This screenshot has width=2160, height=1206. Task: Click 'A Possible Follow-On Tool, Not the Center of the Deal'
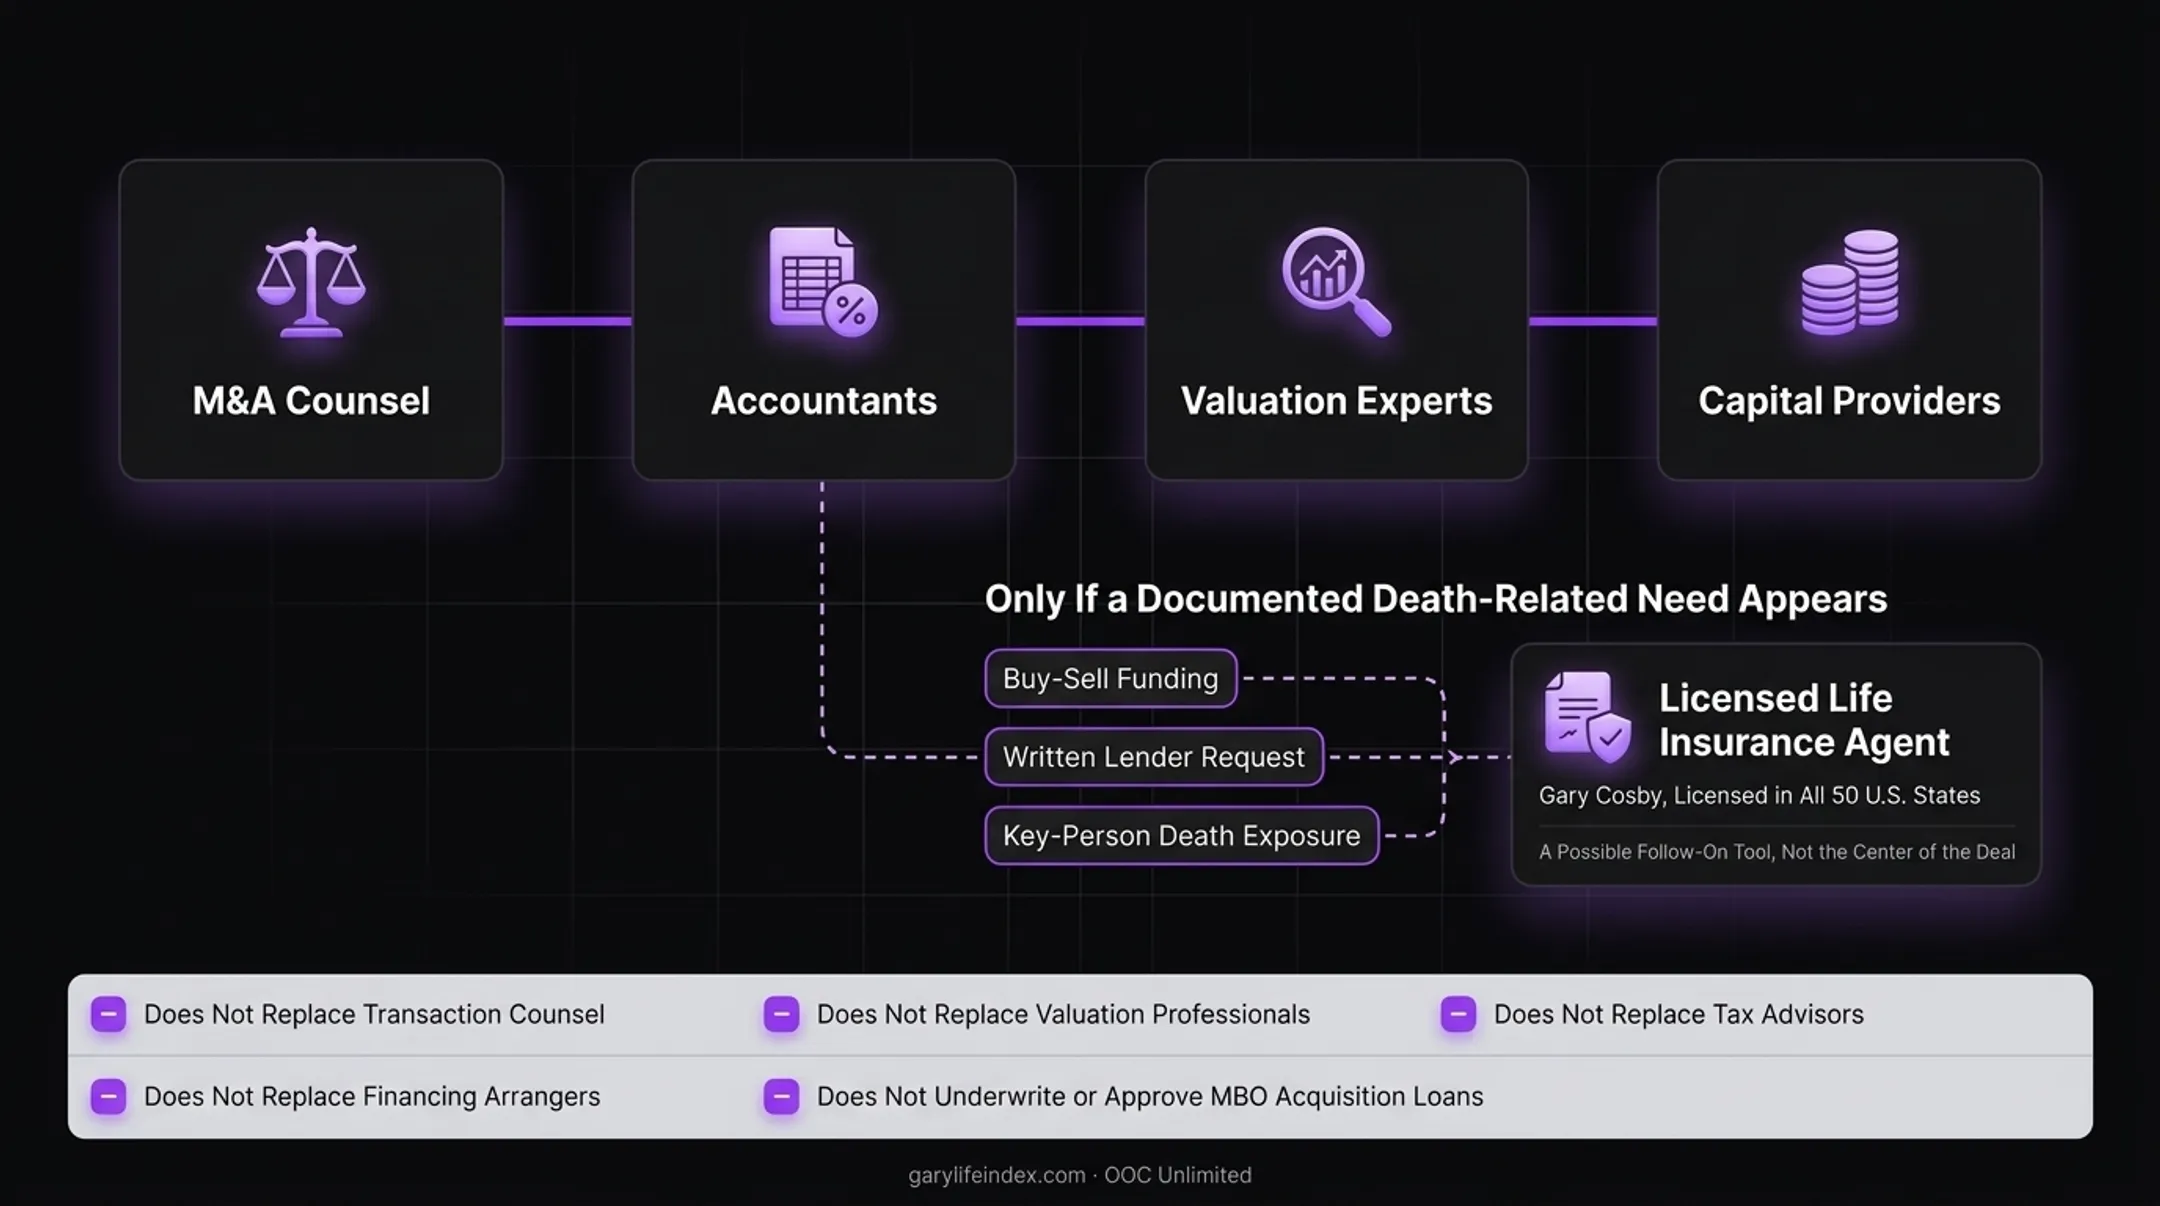coord(1777,852)
